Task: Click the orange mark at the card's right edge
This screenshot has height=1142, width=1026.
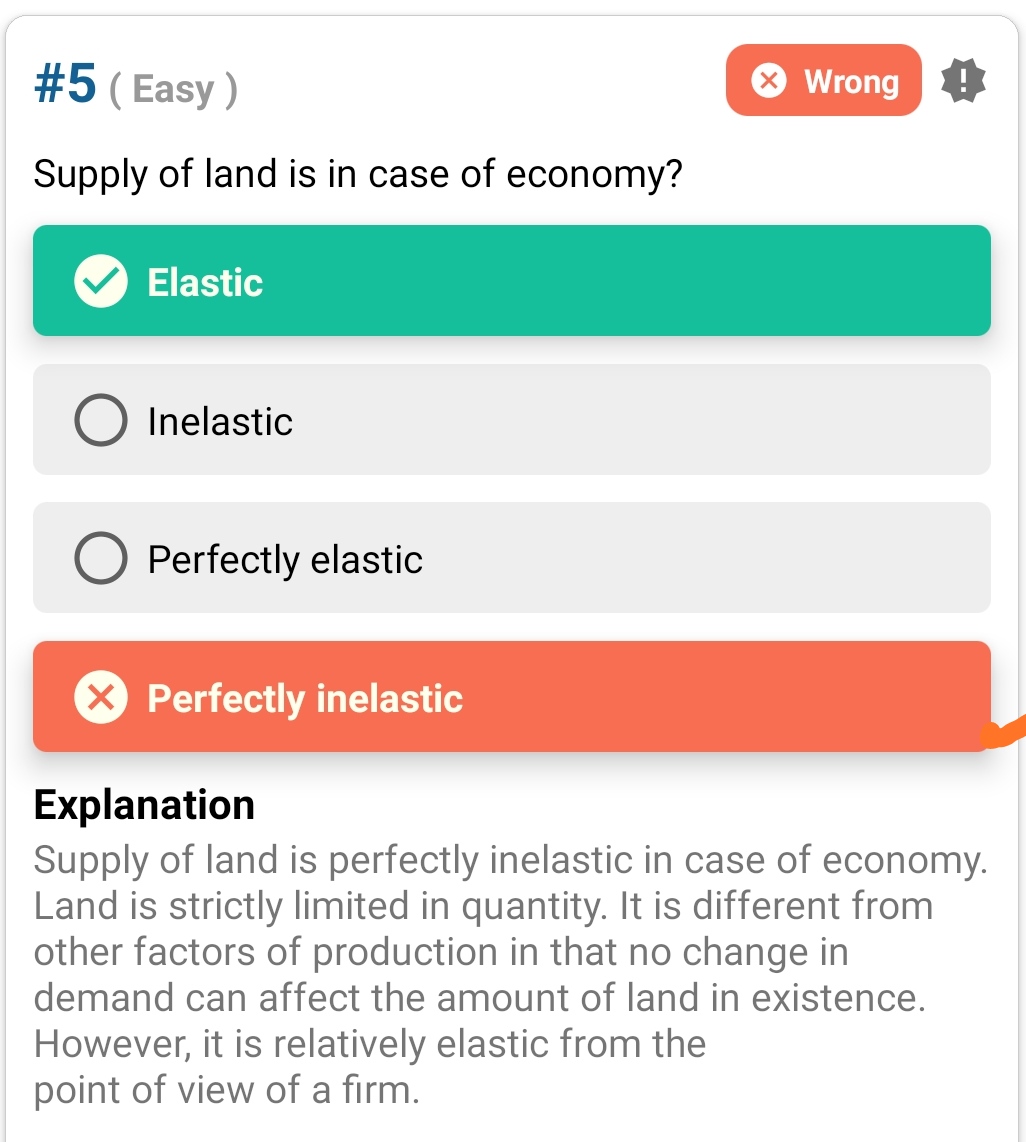Action: (1003, 736)
